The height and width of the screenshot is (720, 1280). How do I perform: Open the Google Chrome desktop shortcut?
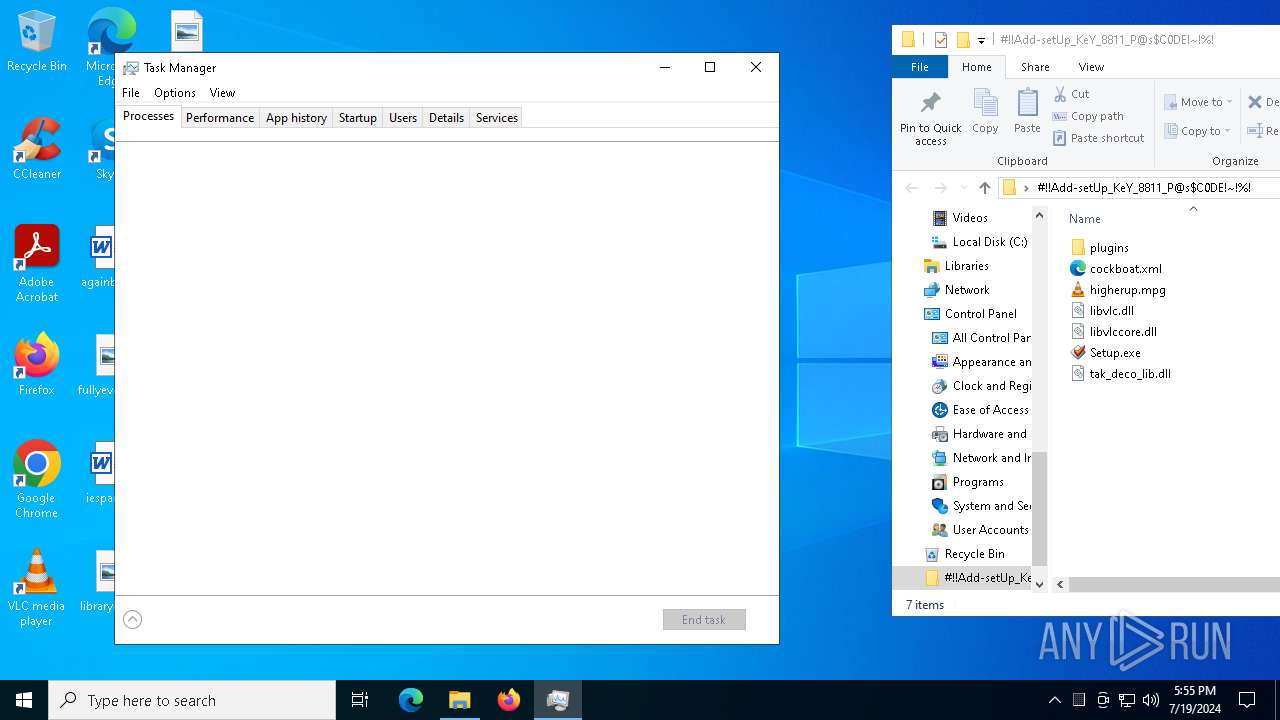(x=37, y=480)
